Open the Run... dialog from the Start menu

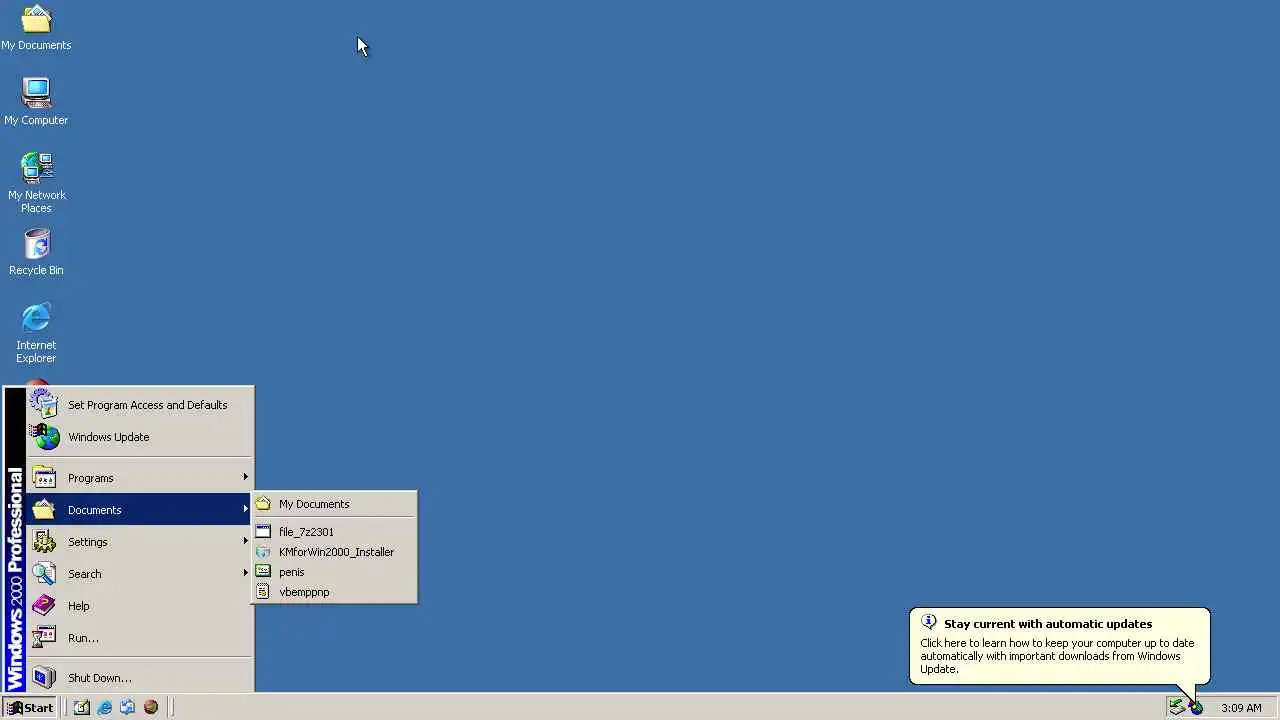[140, 638]
